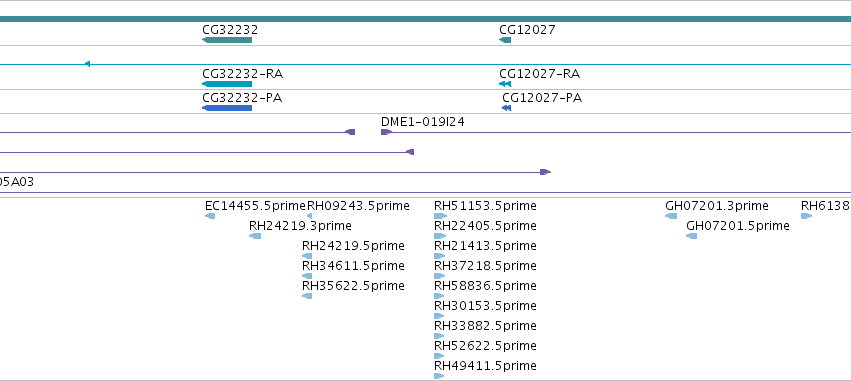Screen dimensions: 851x381
Task: Click the top teal chromosome bar
Action: [x=426, y=19]
